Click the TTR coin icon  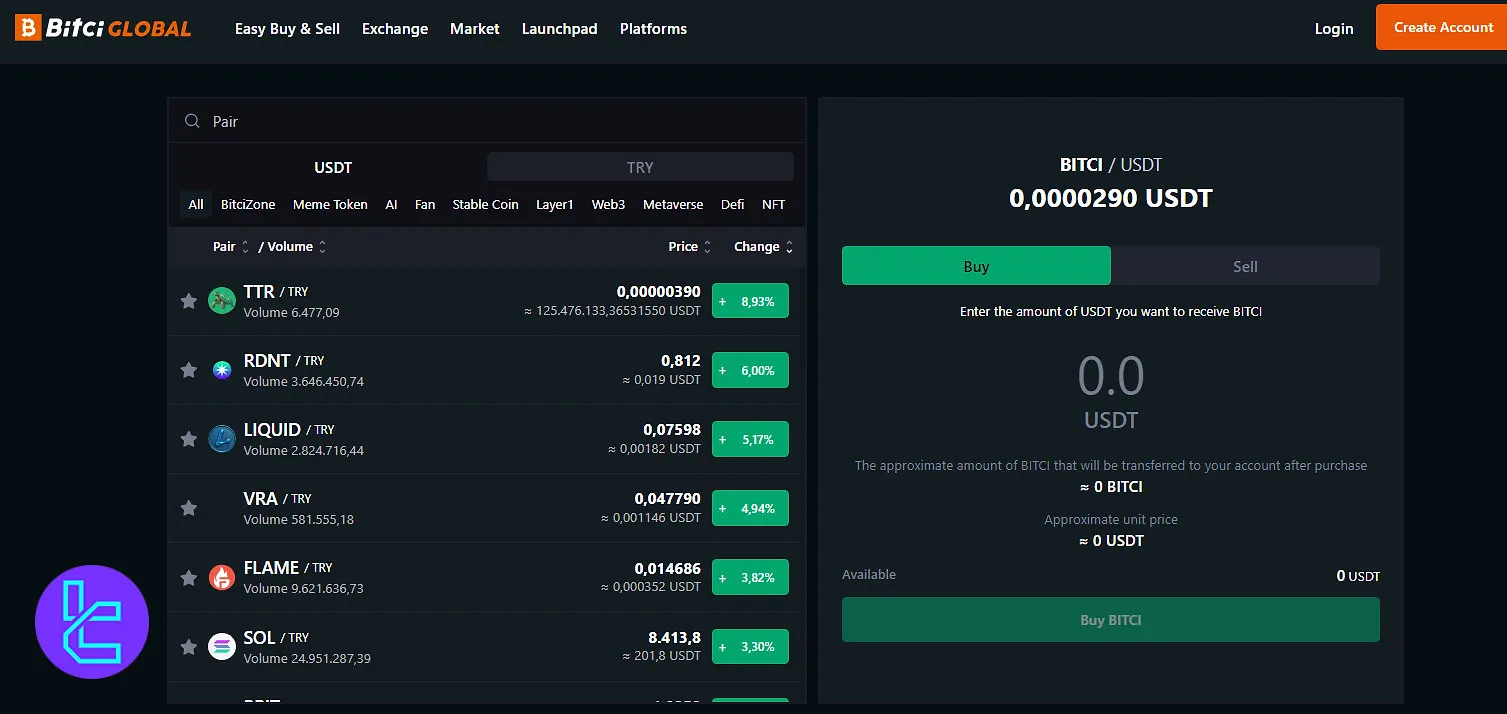point(221,300)
